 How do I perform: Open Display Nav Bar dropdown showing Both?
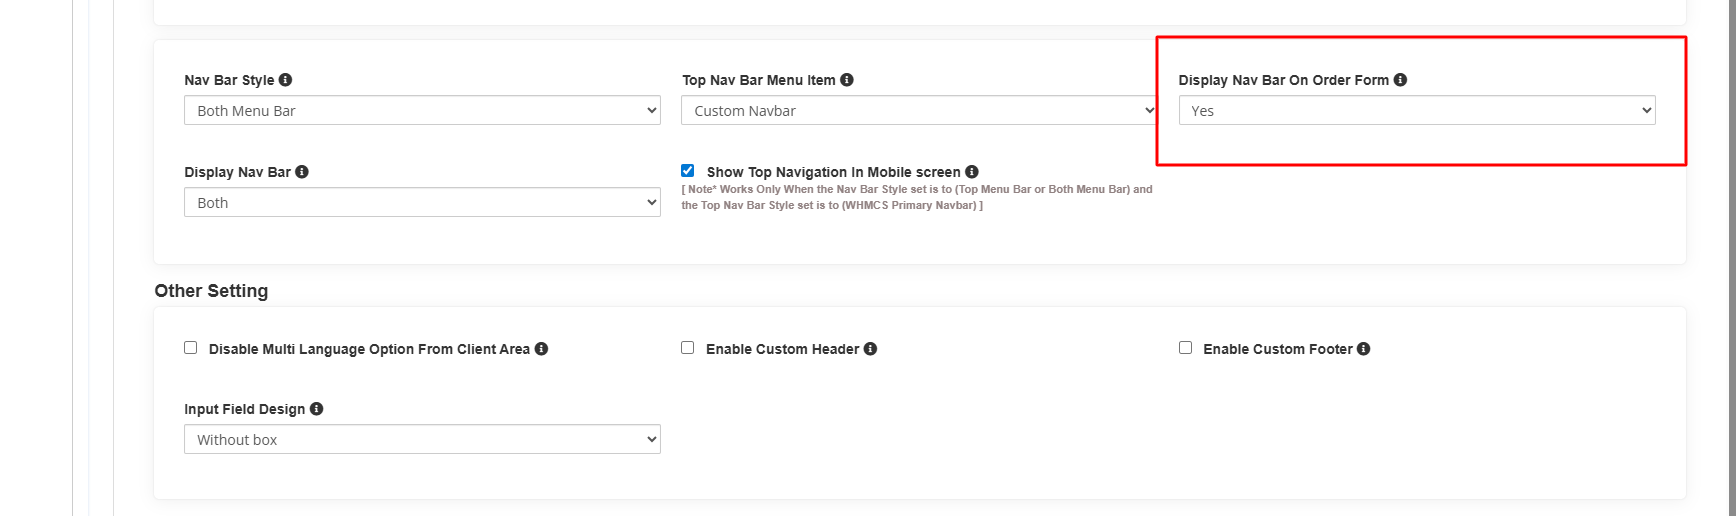coord(422,203)
